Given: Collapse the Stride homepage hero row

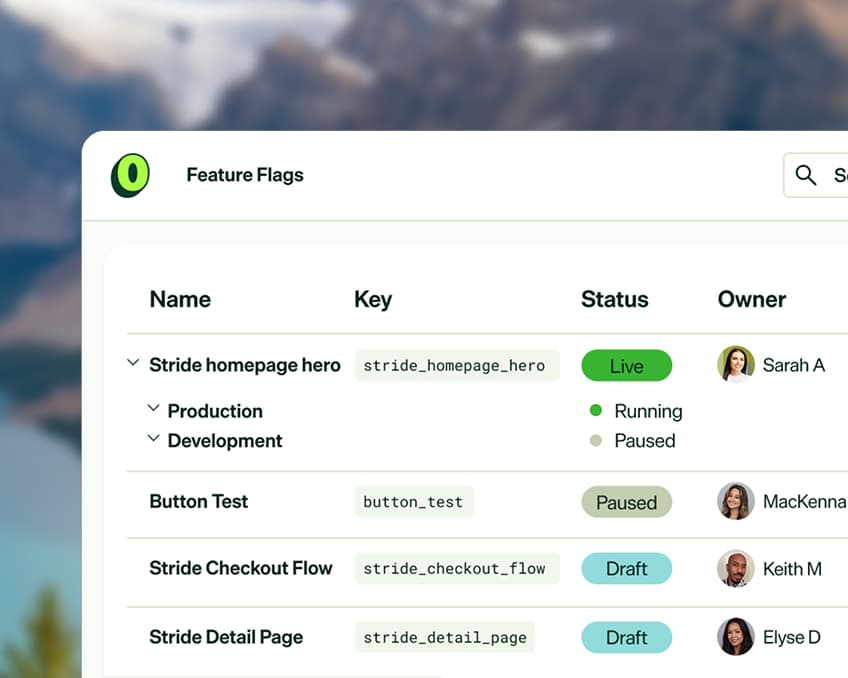Looking at the screenshot, I should (x=133, y=362).
